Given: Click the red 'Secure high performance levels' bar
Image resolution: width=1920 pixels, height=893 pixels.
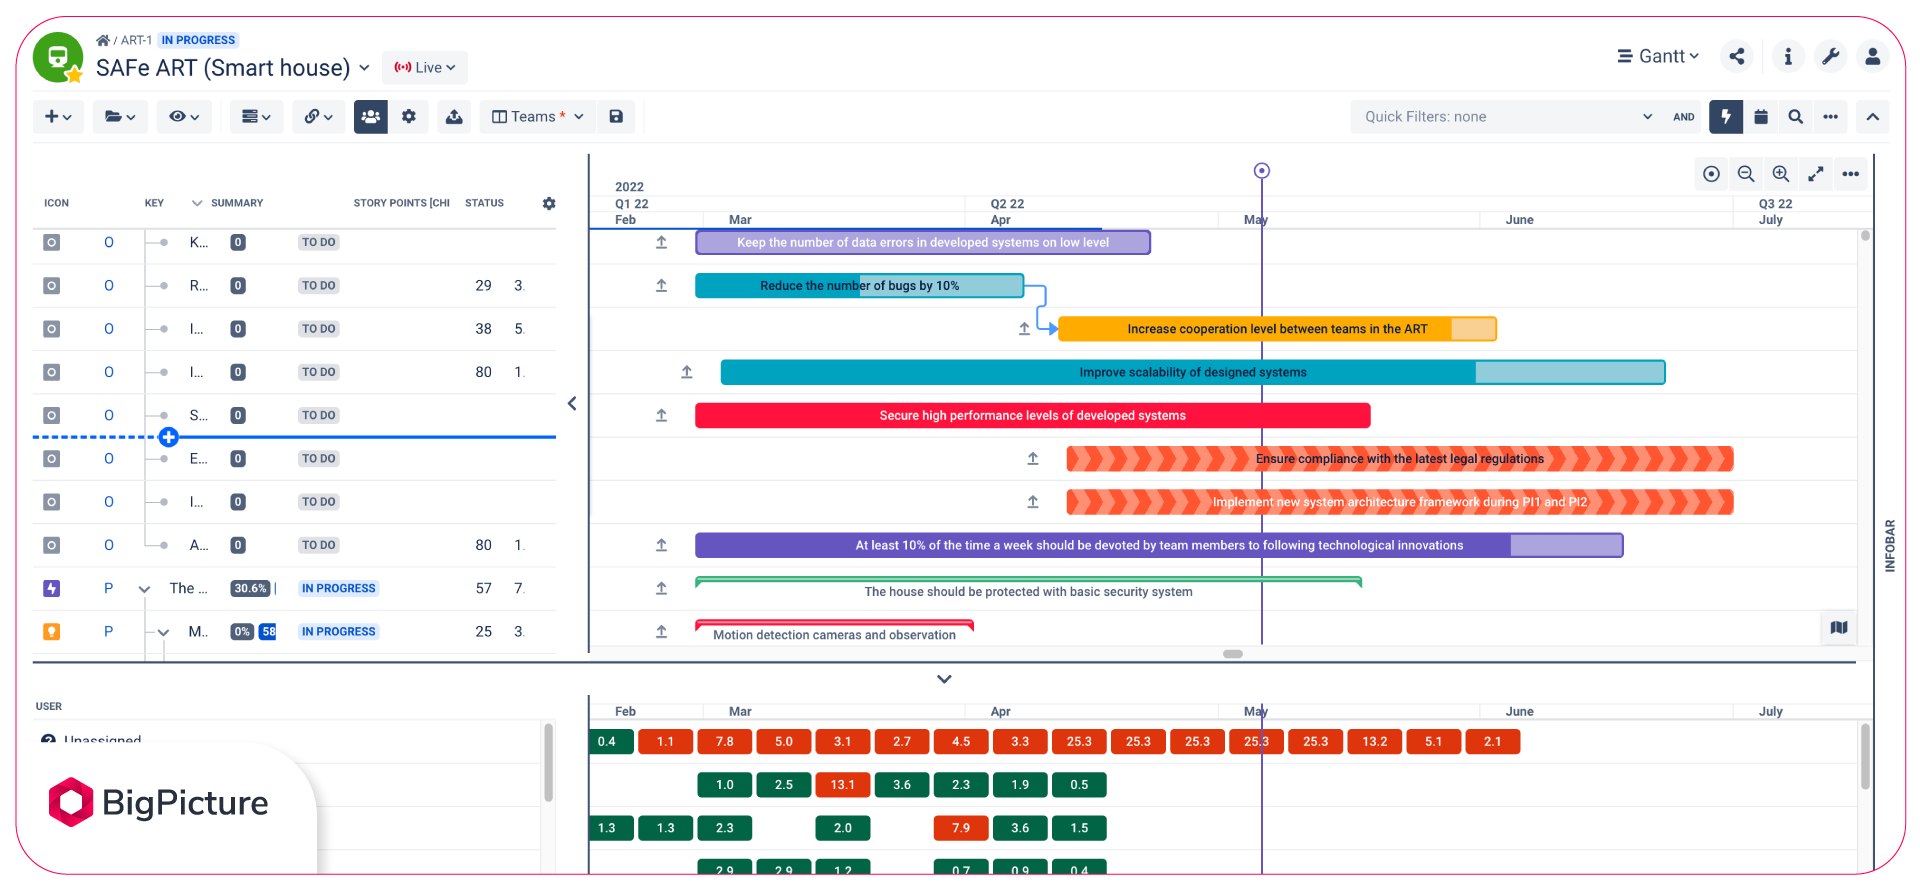Looking at the screenshot, I should tap(1032, 416).
